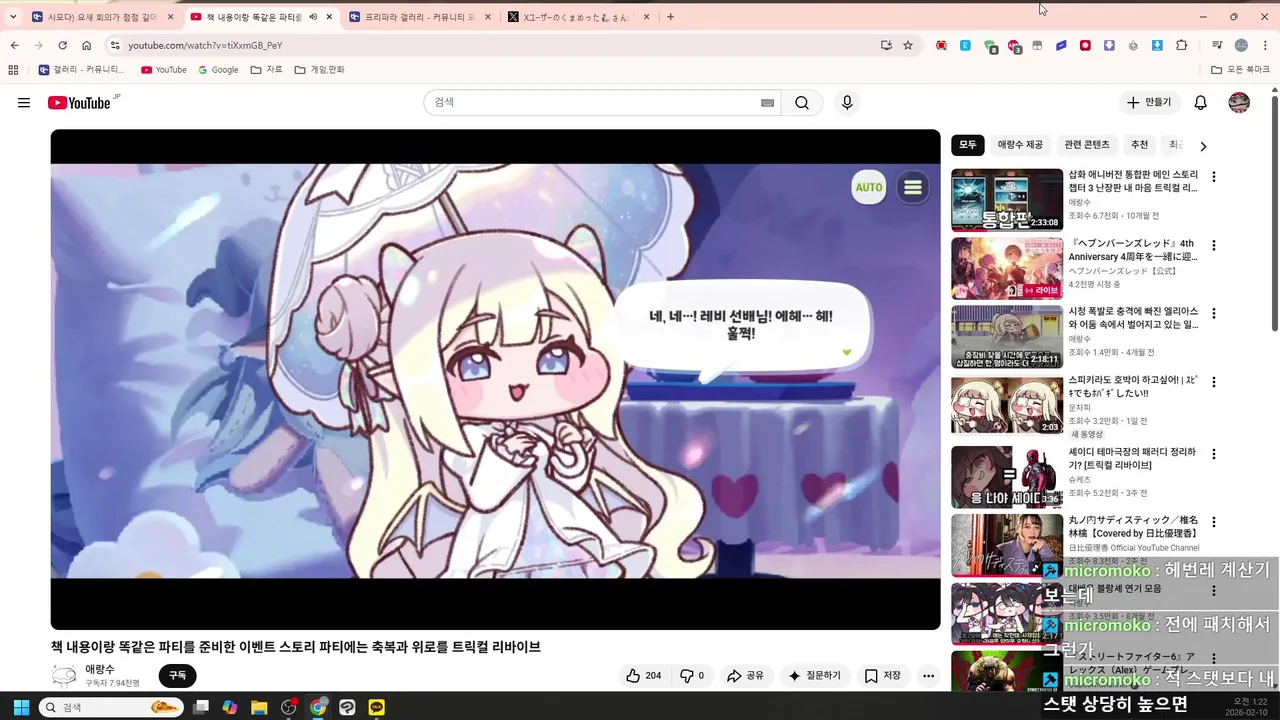Open the Google bookmark in bookmarks bar
The image size is (1280, 720).
pyautogui.click(x=218, y=70)
